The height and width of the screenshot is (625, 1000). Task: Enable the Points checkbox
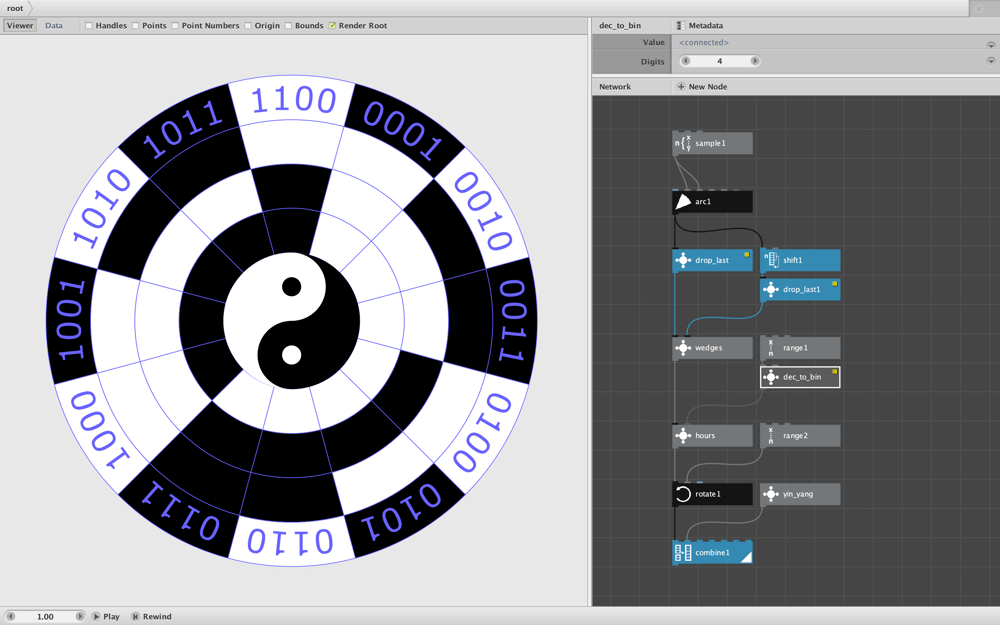pyautogui.click(x=135, y=26)
